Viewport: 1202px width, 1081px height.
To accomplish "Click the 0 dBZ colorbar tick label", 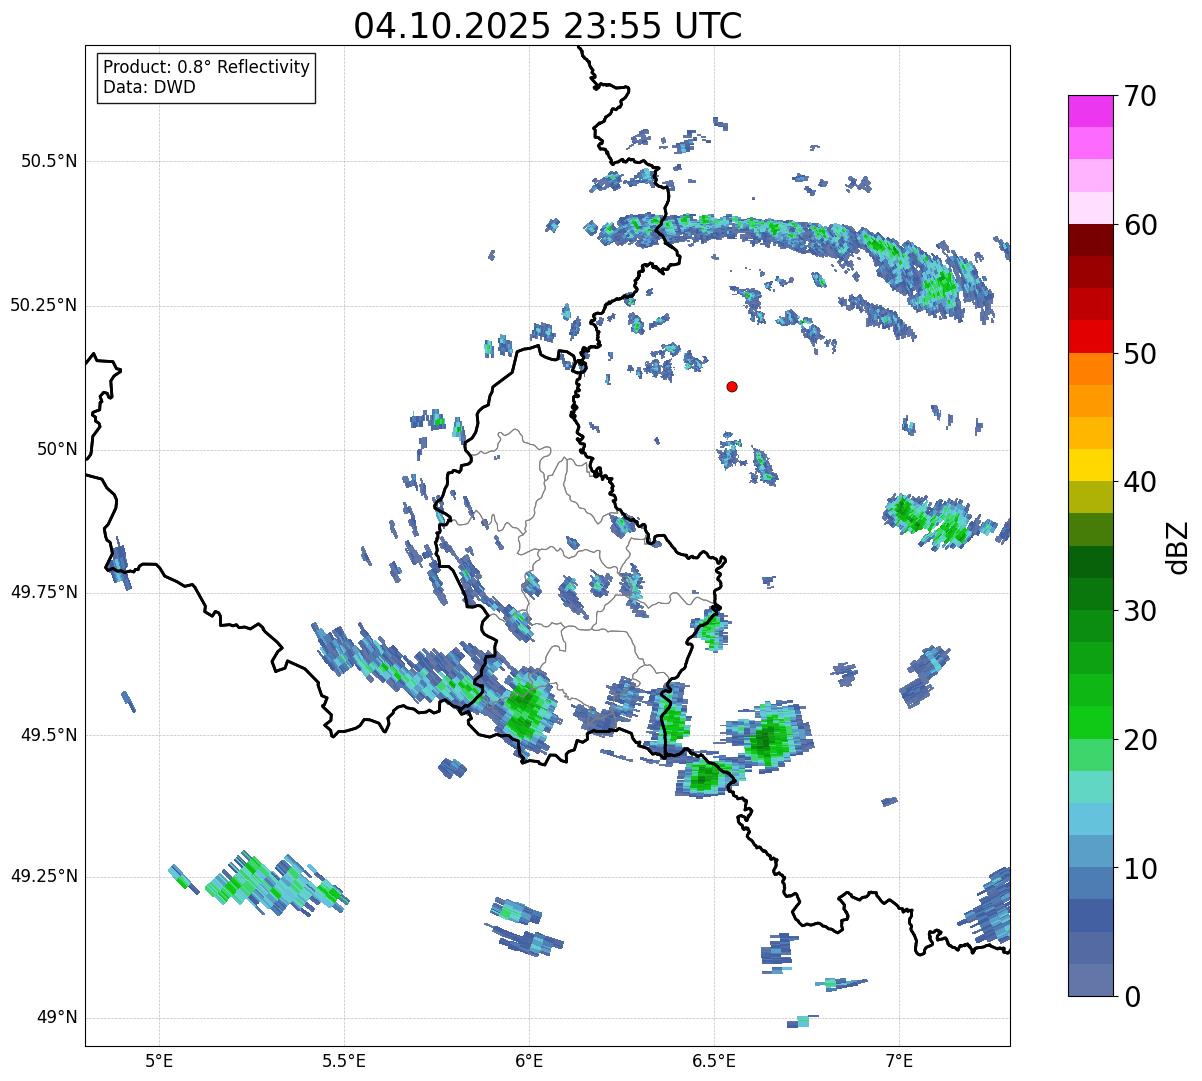I will tap(1132, 997).
